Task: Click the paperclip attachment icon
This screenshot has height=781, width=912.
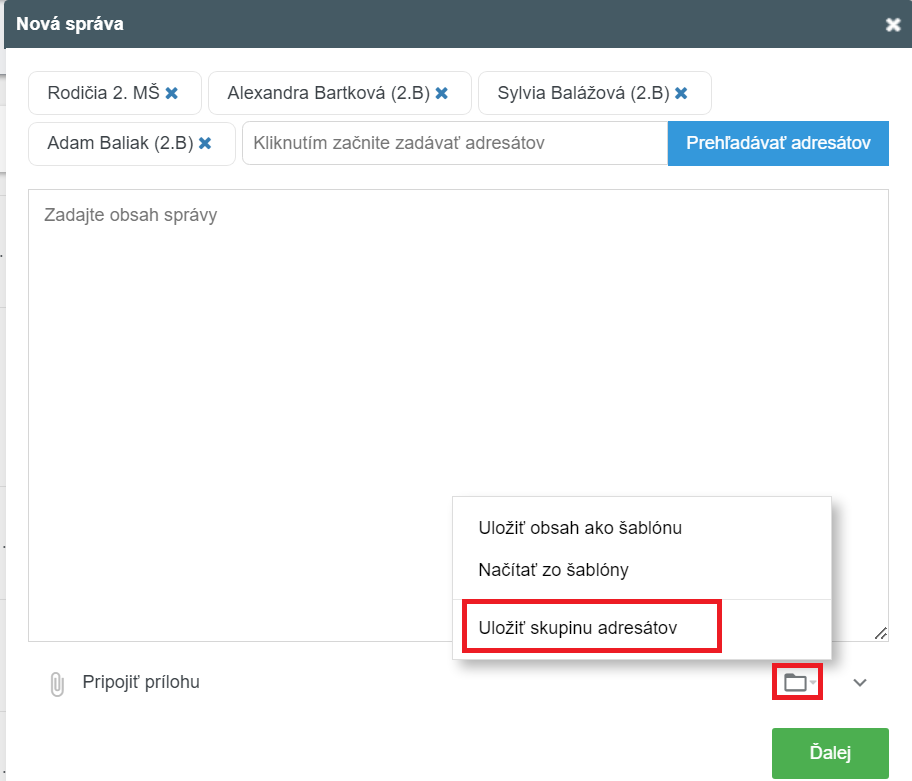Action: tap(56, 683)
